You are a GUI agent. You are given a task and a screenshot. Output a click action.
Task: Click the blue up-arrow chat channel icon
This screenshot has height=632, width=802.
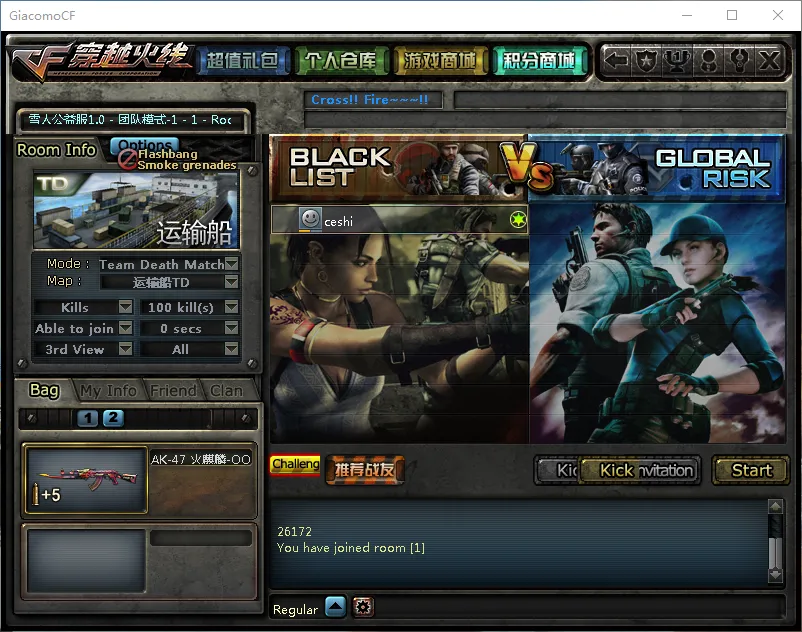click(x=335, y=607)
